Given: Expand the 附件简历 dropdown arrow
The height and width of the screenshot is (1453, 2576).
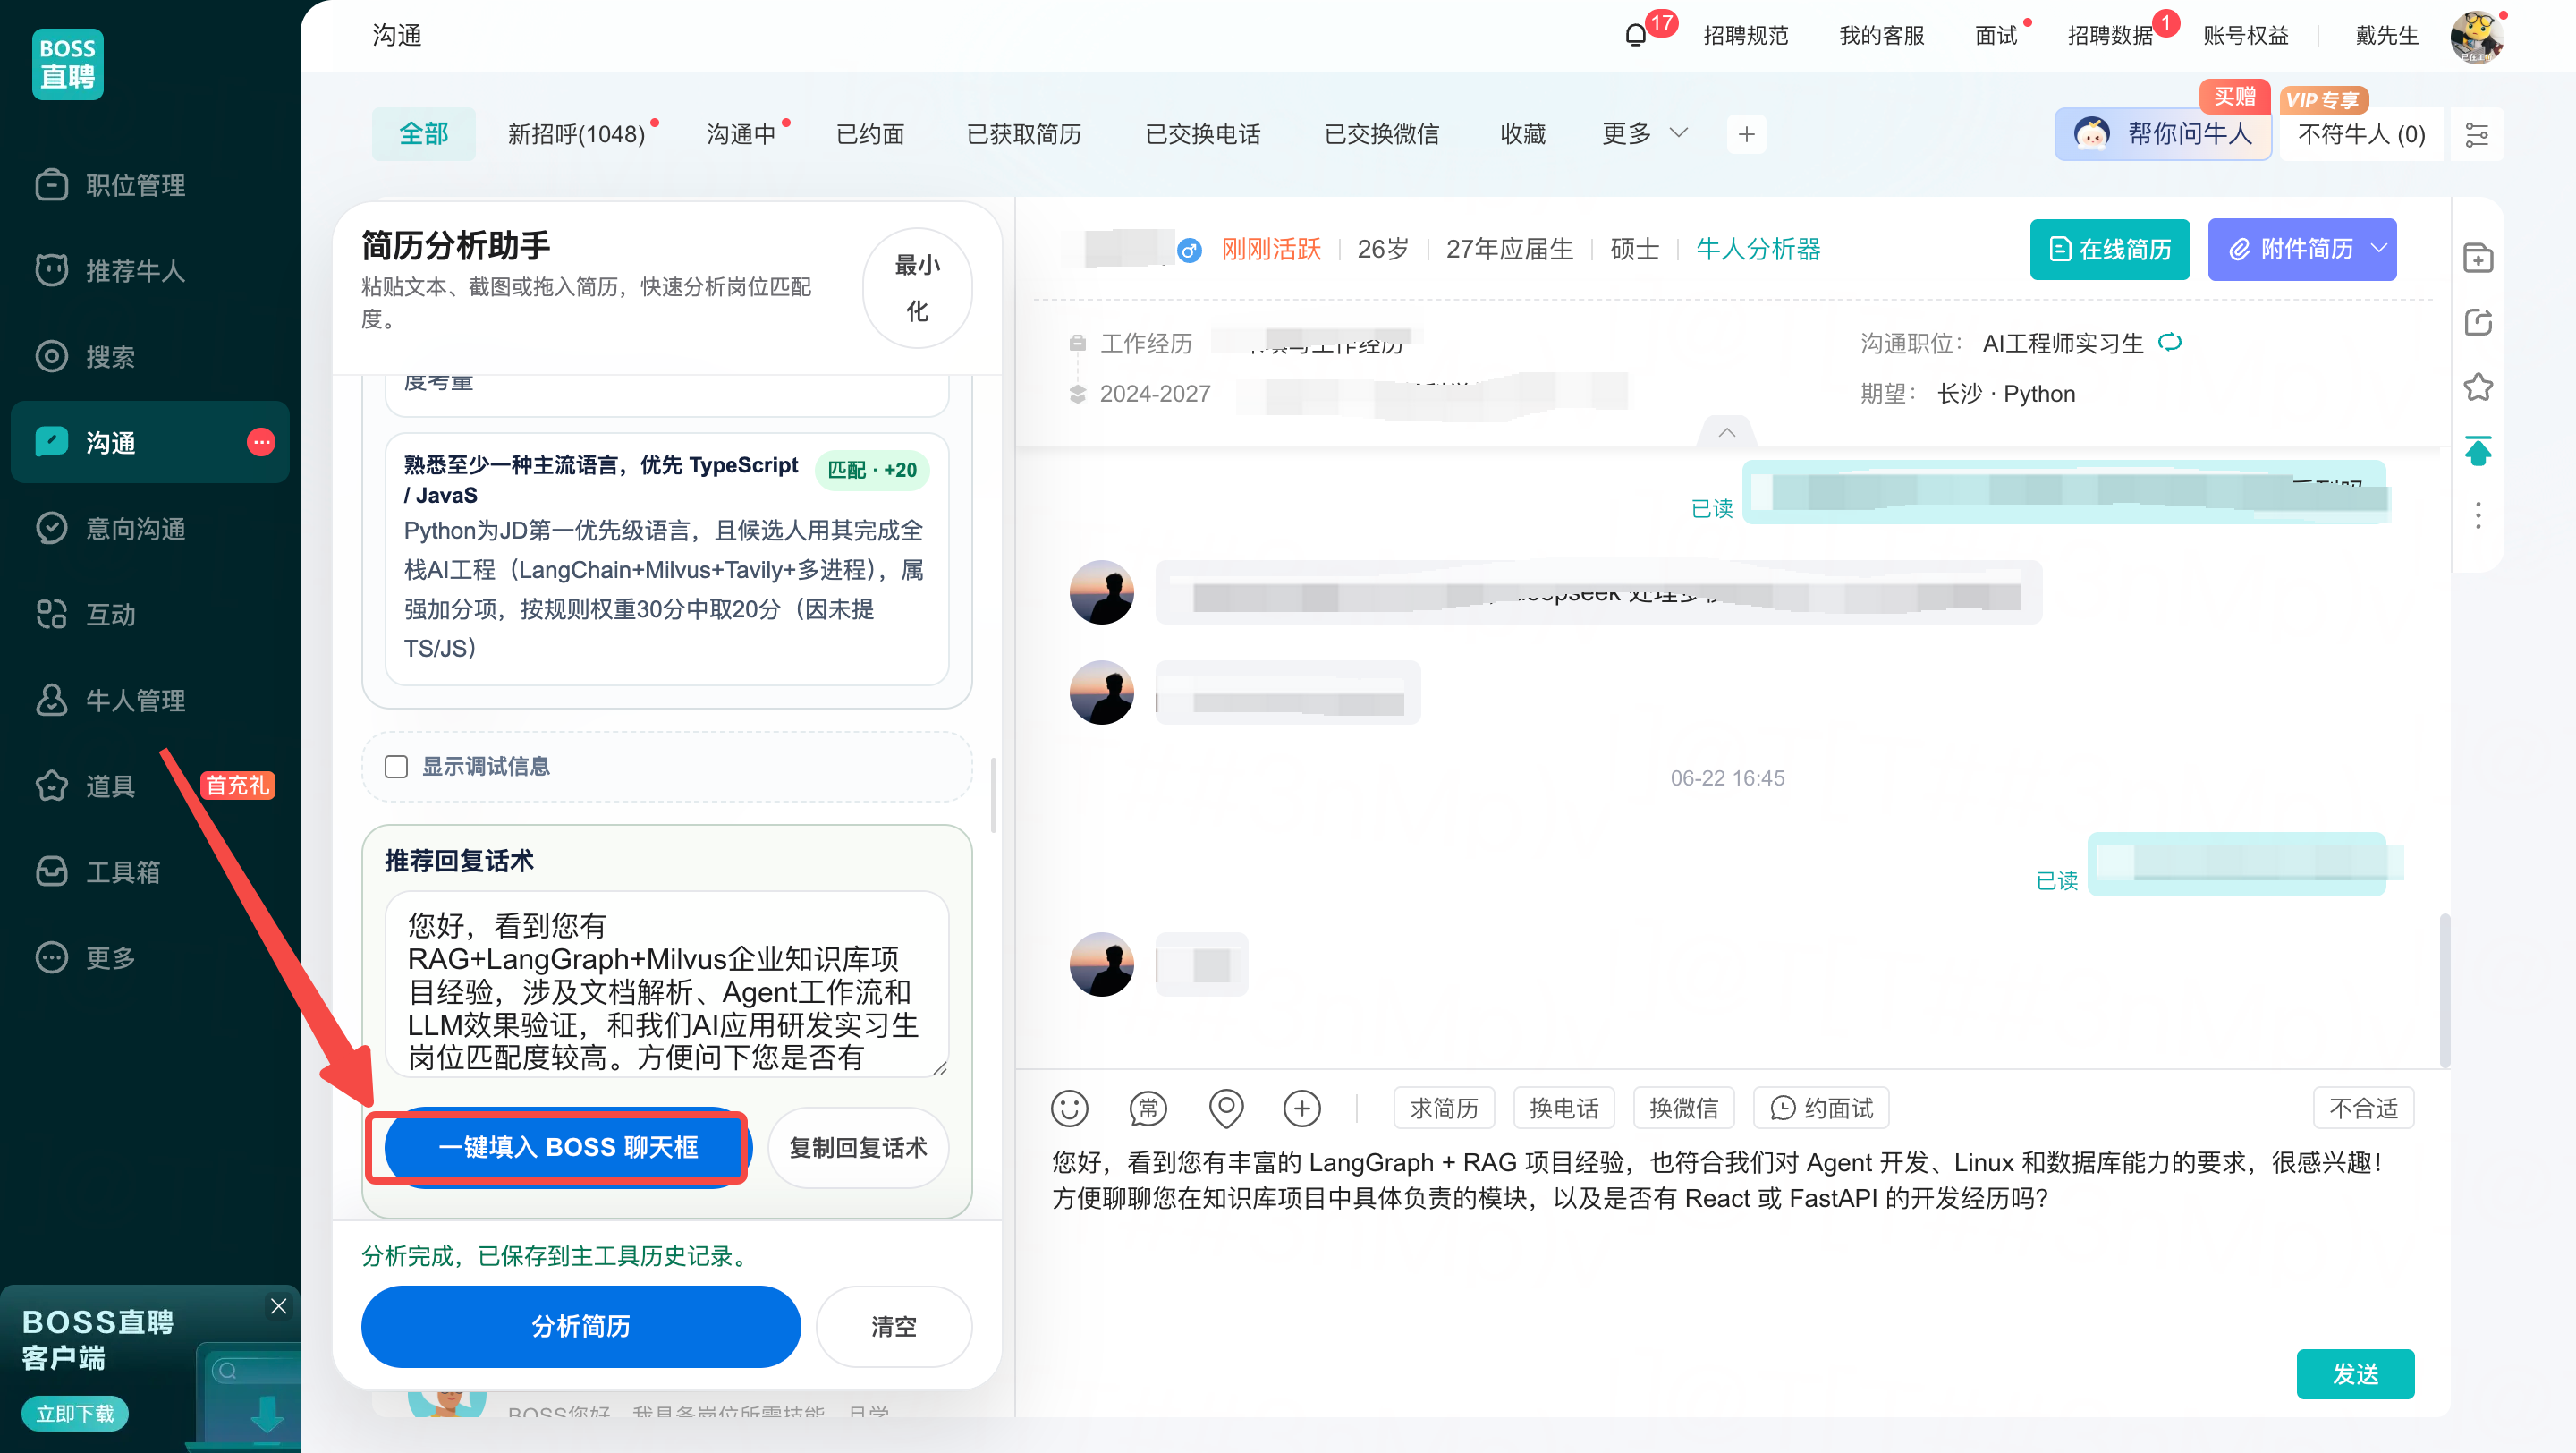Looking at the screenshot, I should (2378, 249).
